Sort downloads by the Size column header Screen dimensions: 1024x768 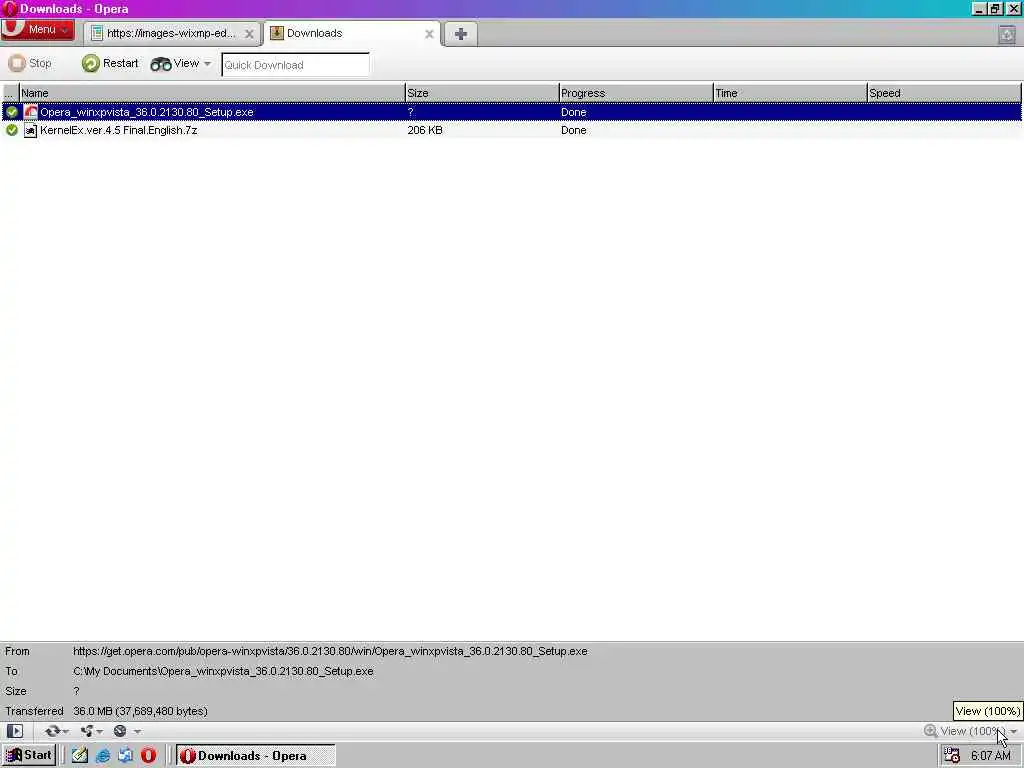click(x=482, y=93)
